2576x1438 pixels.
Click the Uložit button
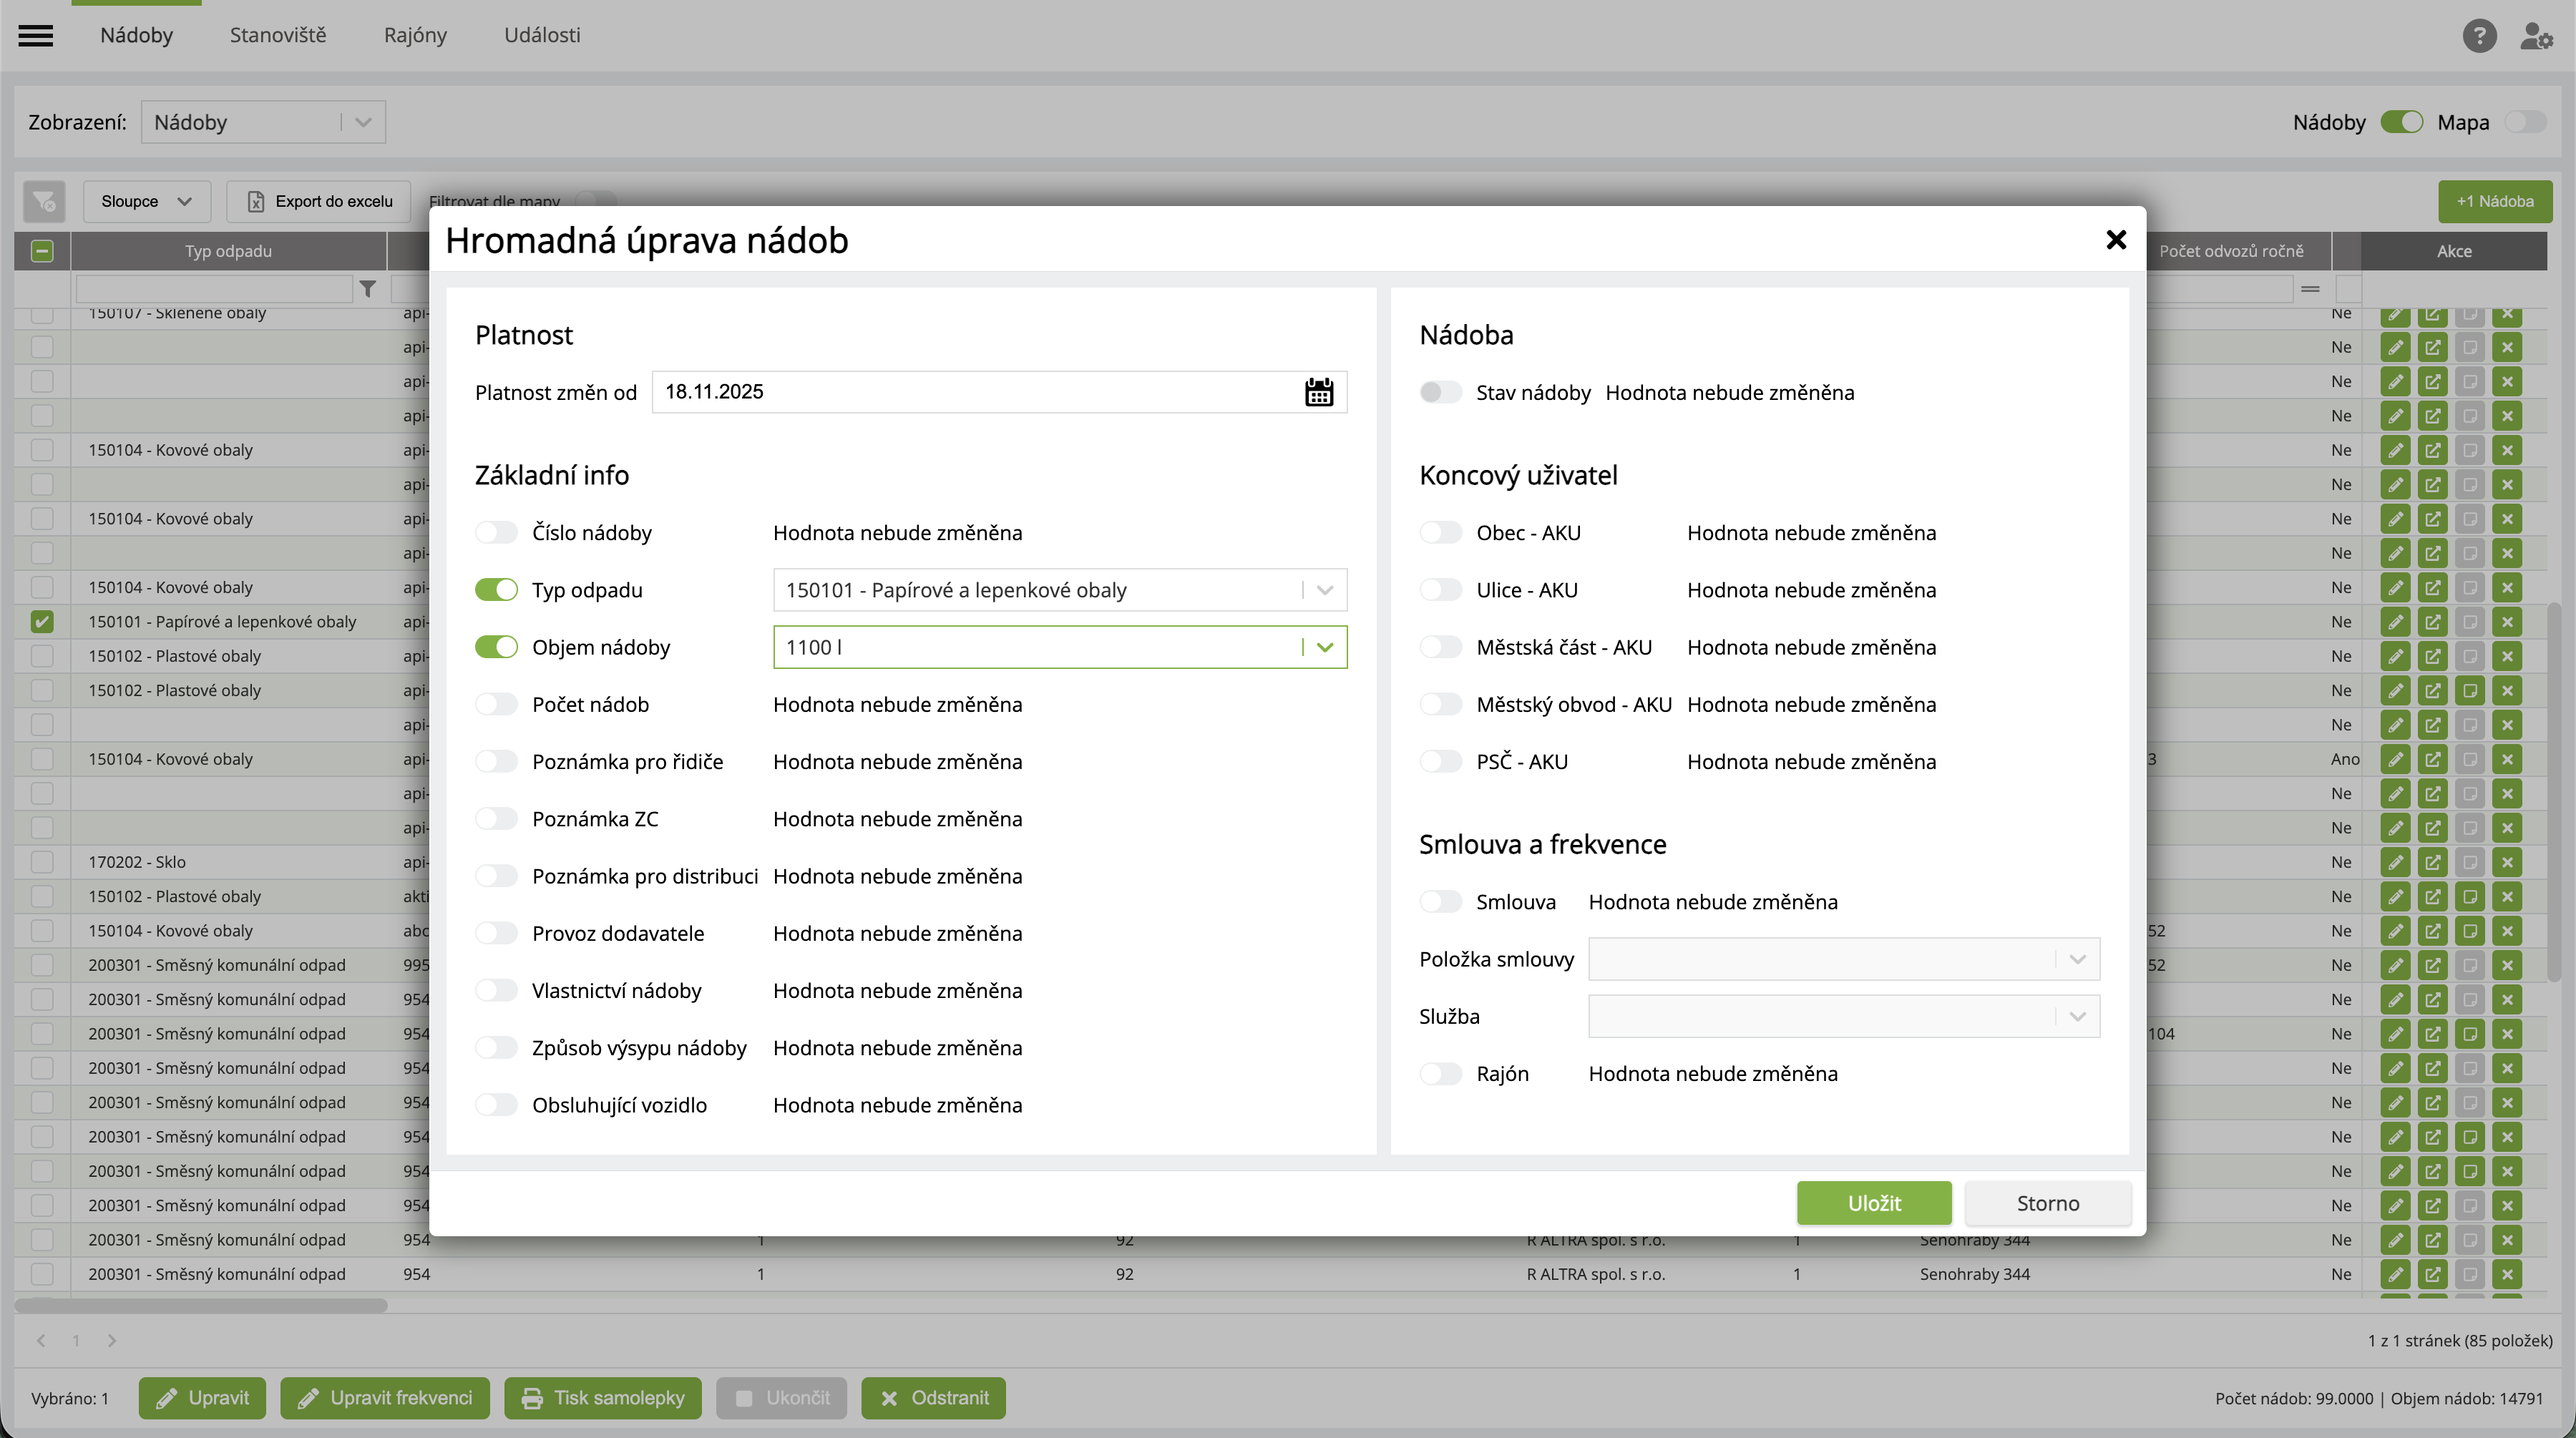point(1873,1203)
